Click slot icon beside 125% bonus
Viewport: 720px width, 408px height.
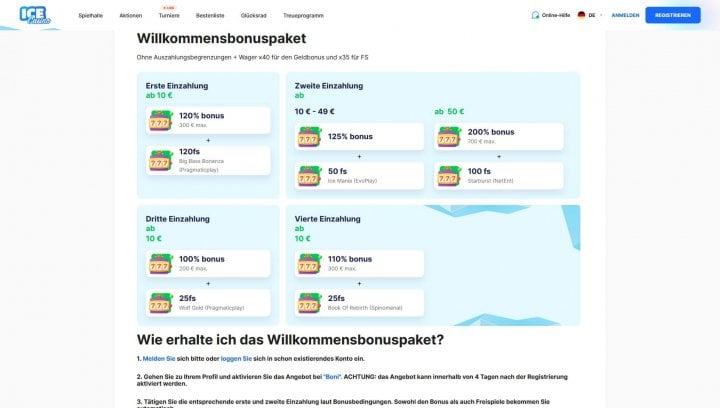309,136
